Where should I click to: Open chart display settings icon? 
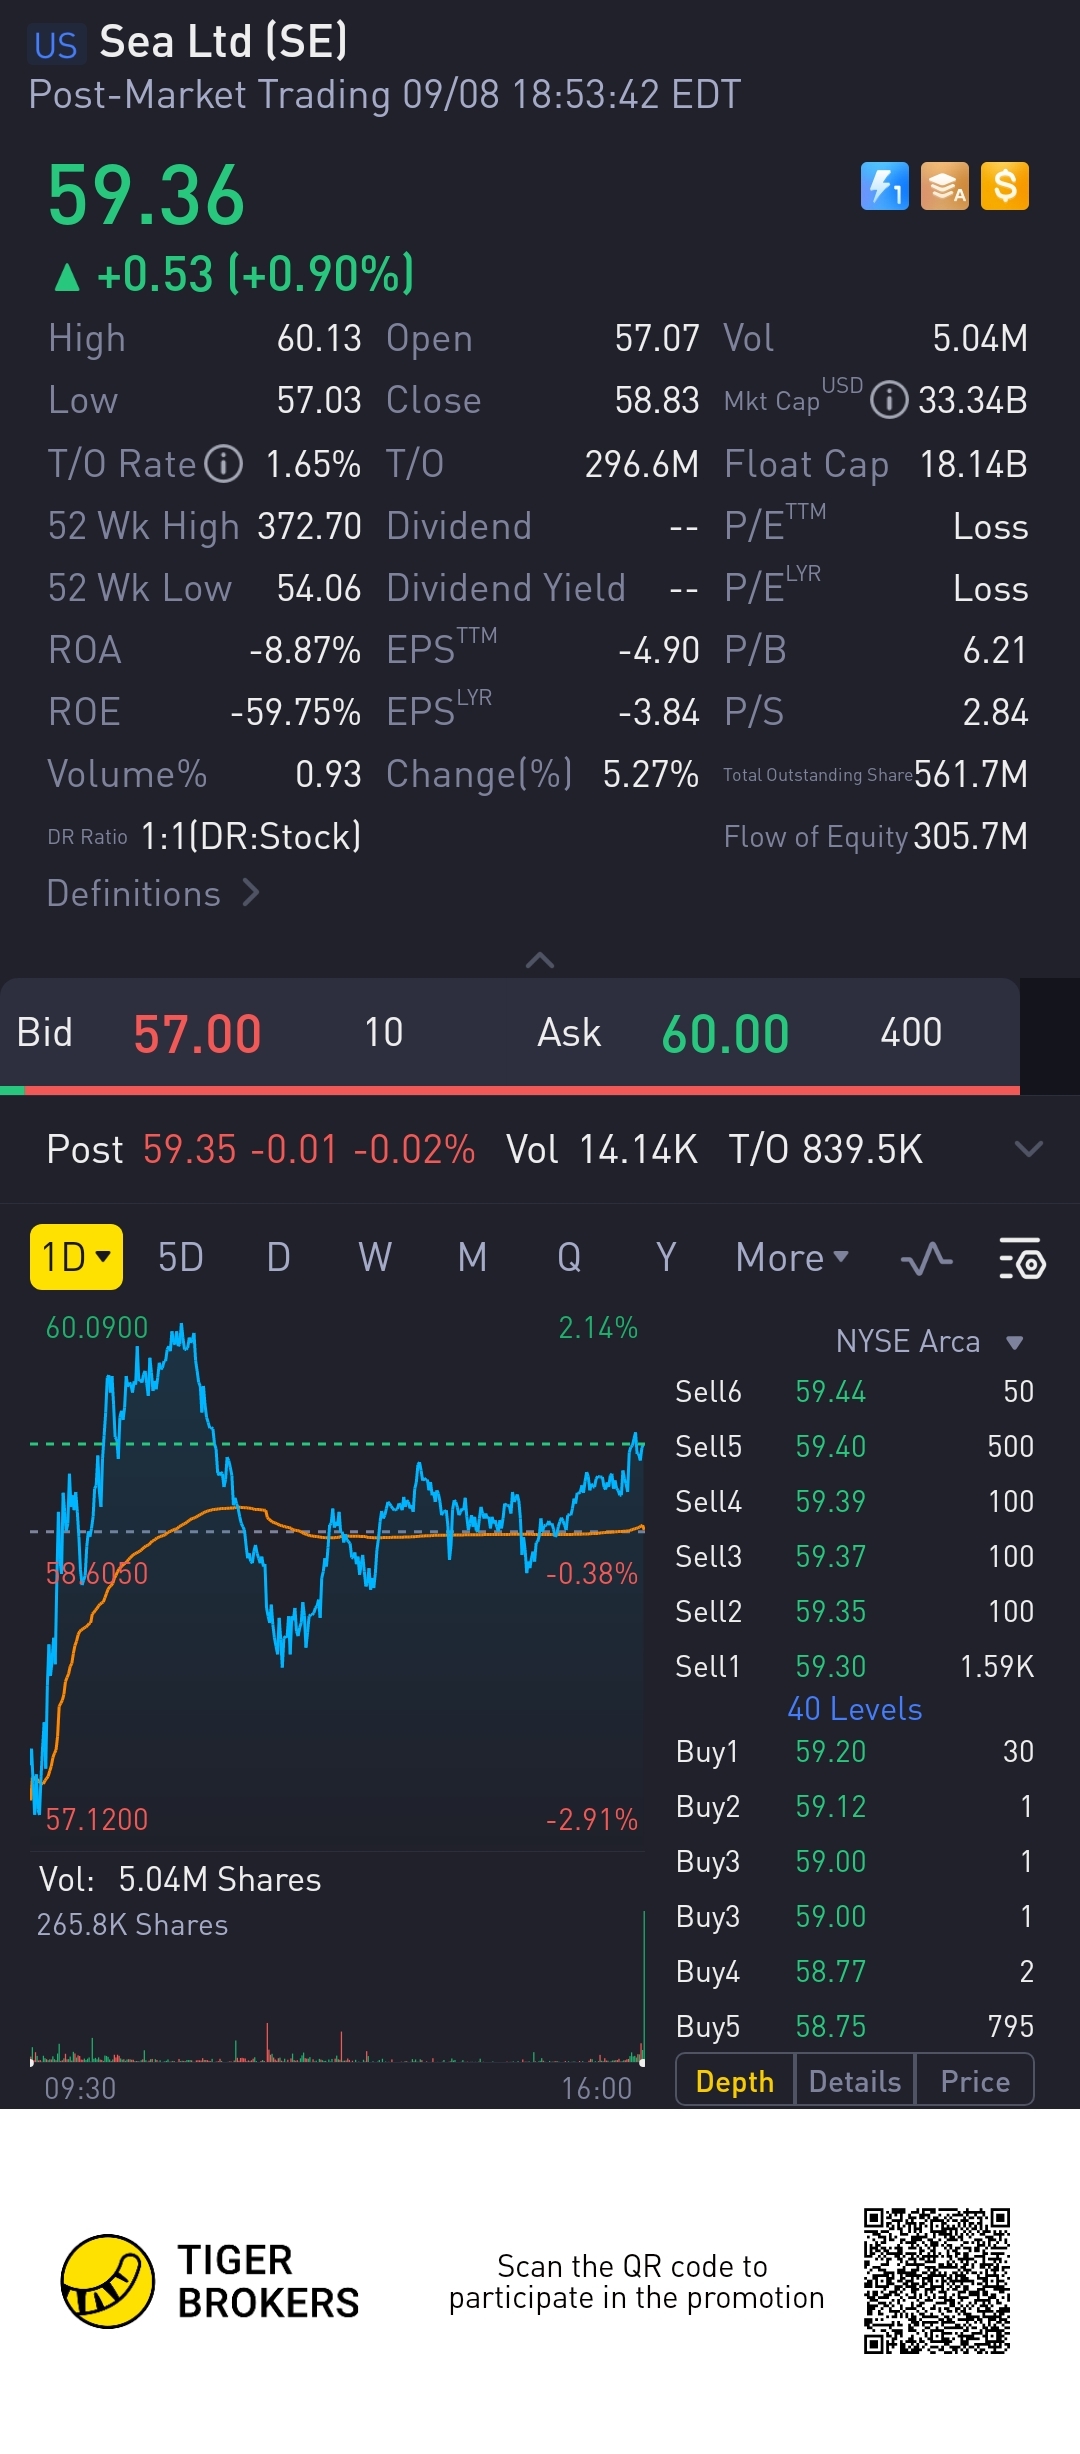click(1021, 1258)
